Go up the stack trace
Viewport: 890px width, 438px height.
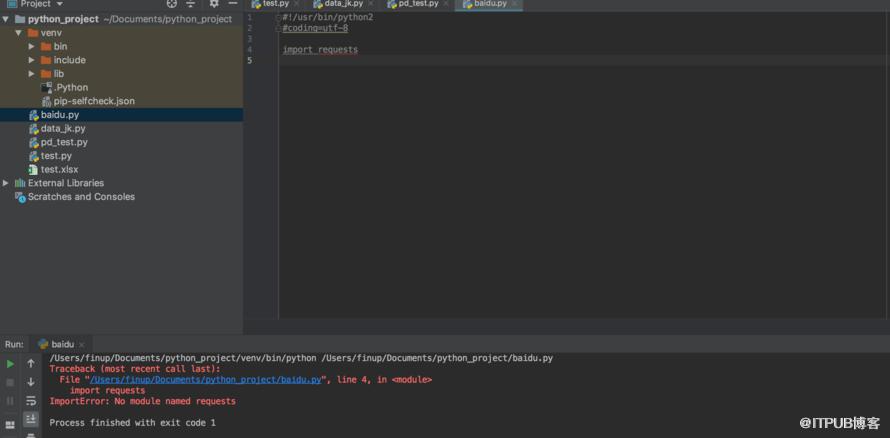pos(31,364)
